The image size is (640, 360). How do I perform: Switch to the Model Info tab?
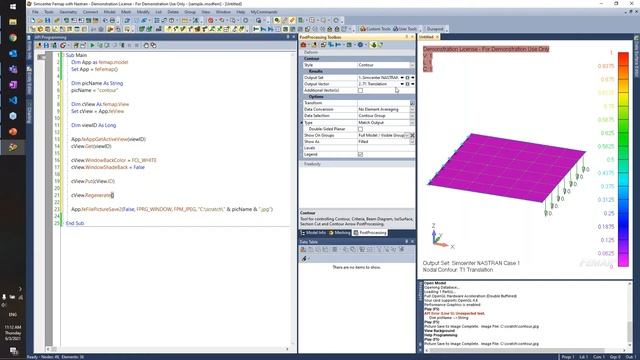click(313, 233)
